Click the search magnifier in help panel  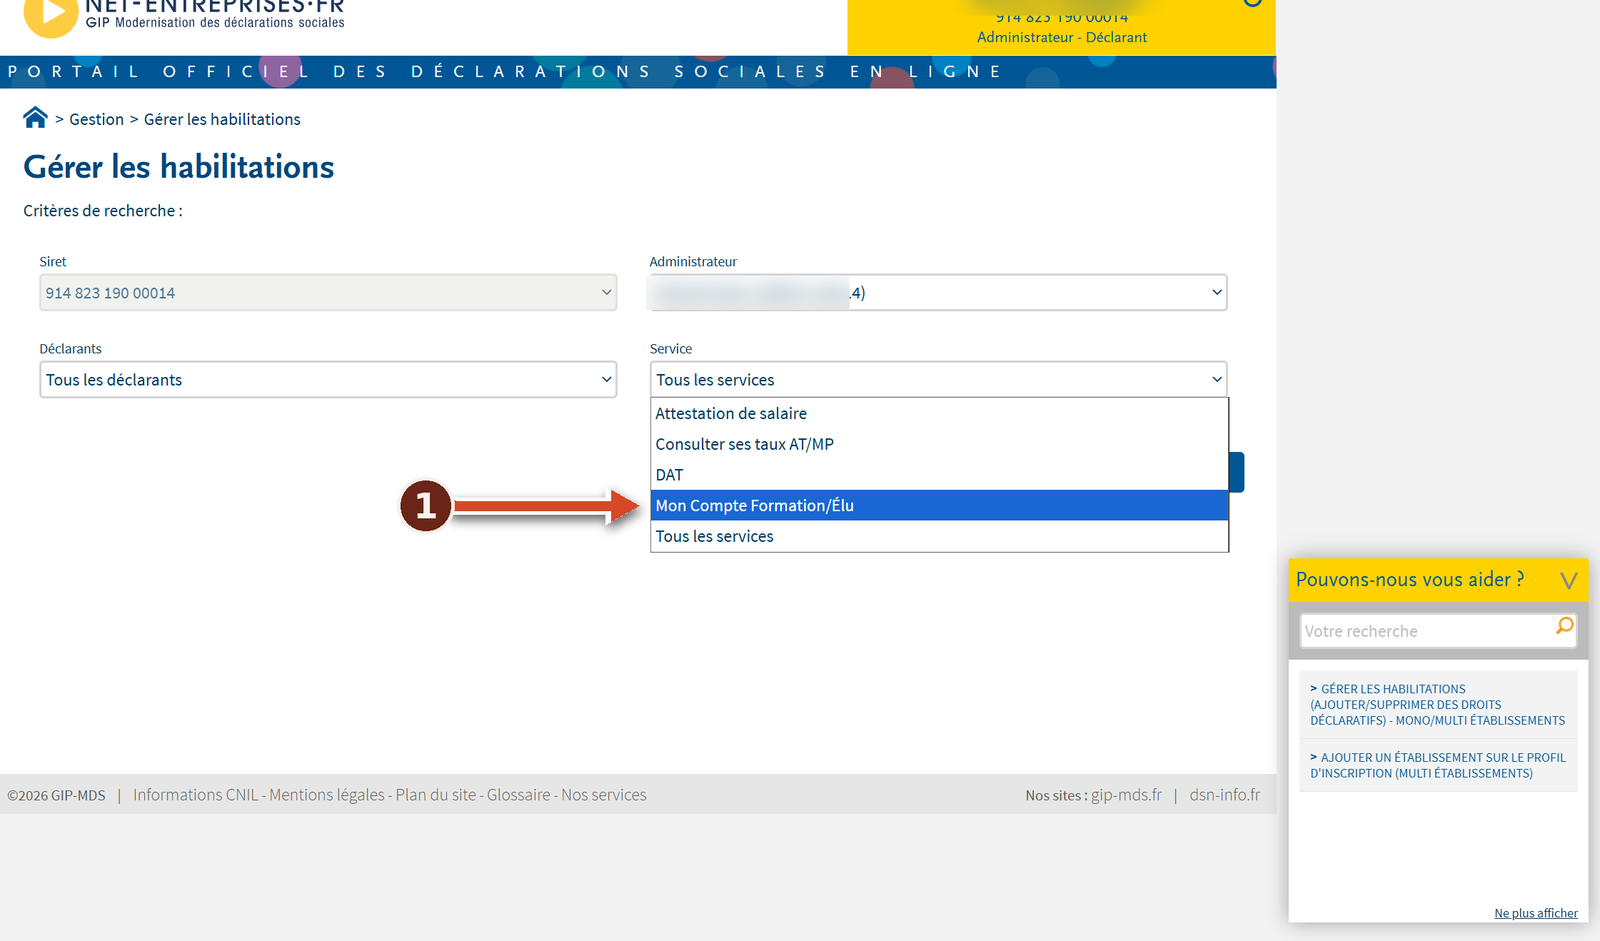pos(1565,626)
